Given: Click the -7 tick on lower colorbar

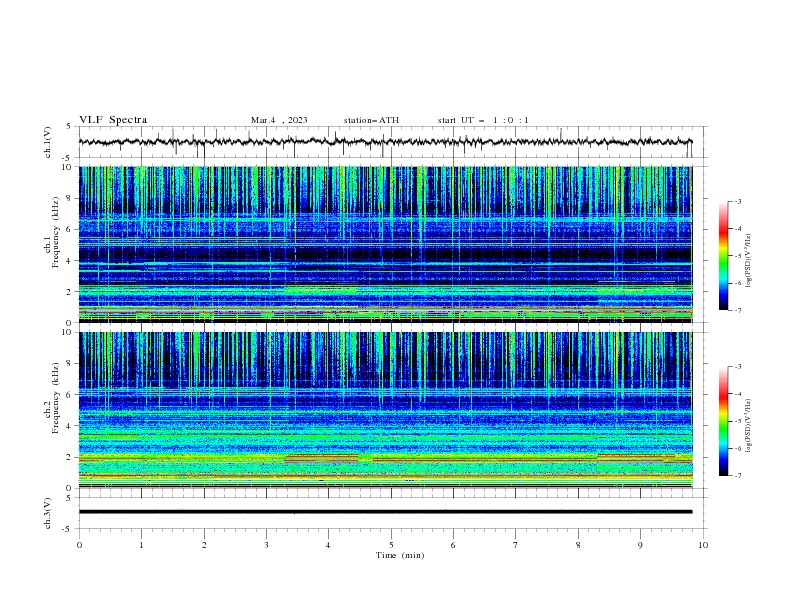Looking at the screenshot, I should (x=738, y=476).
